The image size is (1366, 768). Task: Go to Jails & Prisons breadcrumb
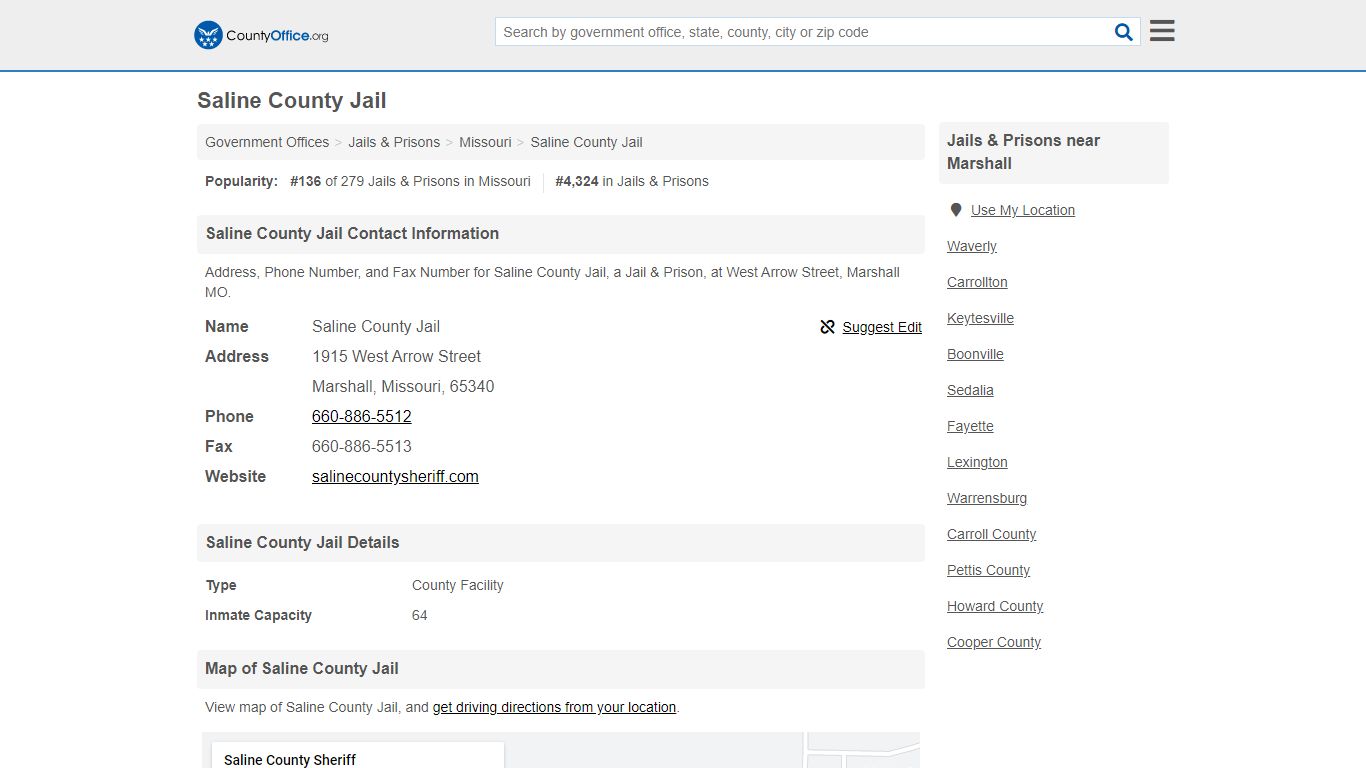click(394, 142)
